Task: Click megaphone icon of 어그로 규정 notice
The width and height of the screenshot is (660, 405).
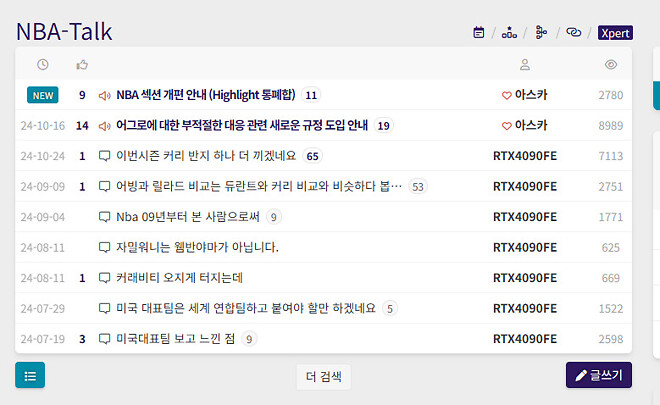Action: point(104,126)
